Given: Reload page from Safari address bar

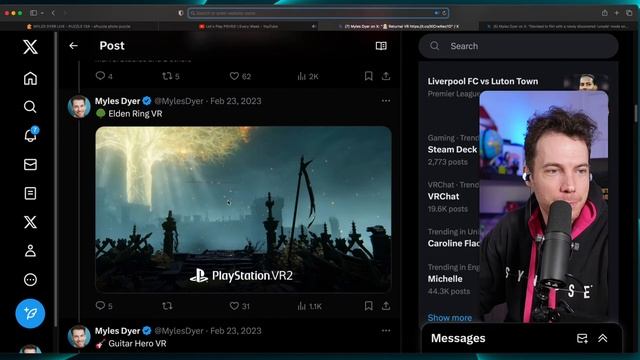Looking at the screenshot, I should tap(444, 13).
